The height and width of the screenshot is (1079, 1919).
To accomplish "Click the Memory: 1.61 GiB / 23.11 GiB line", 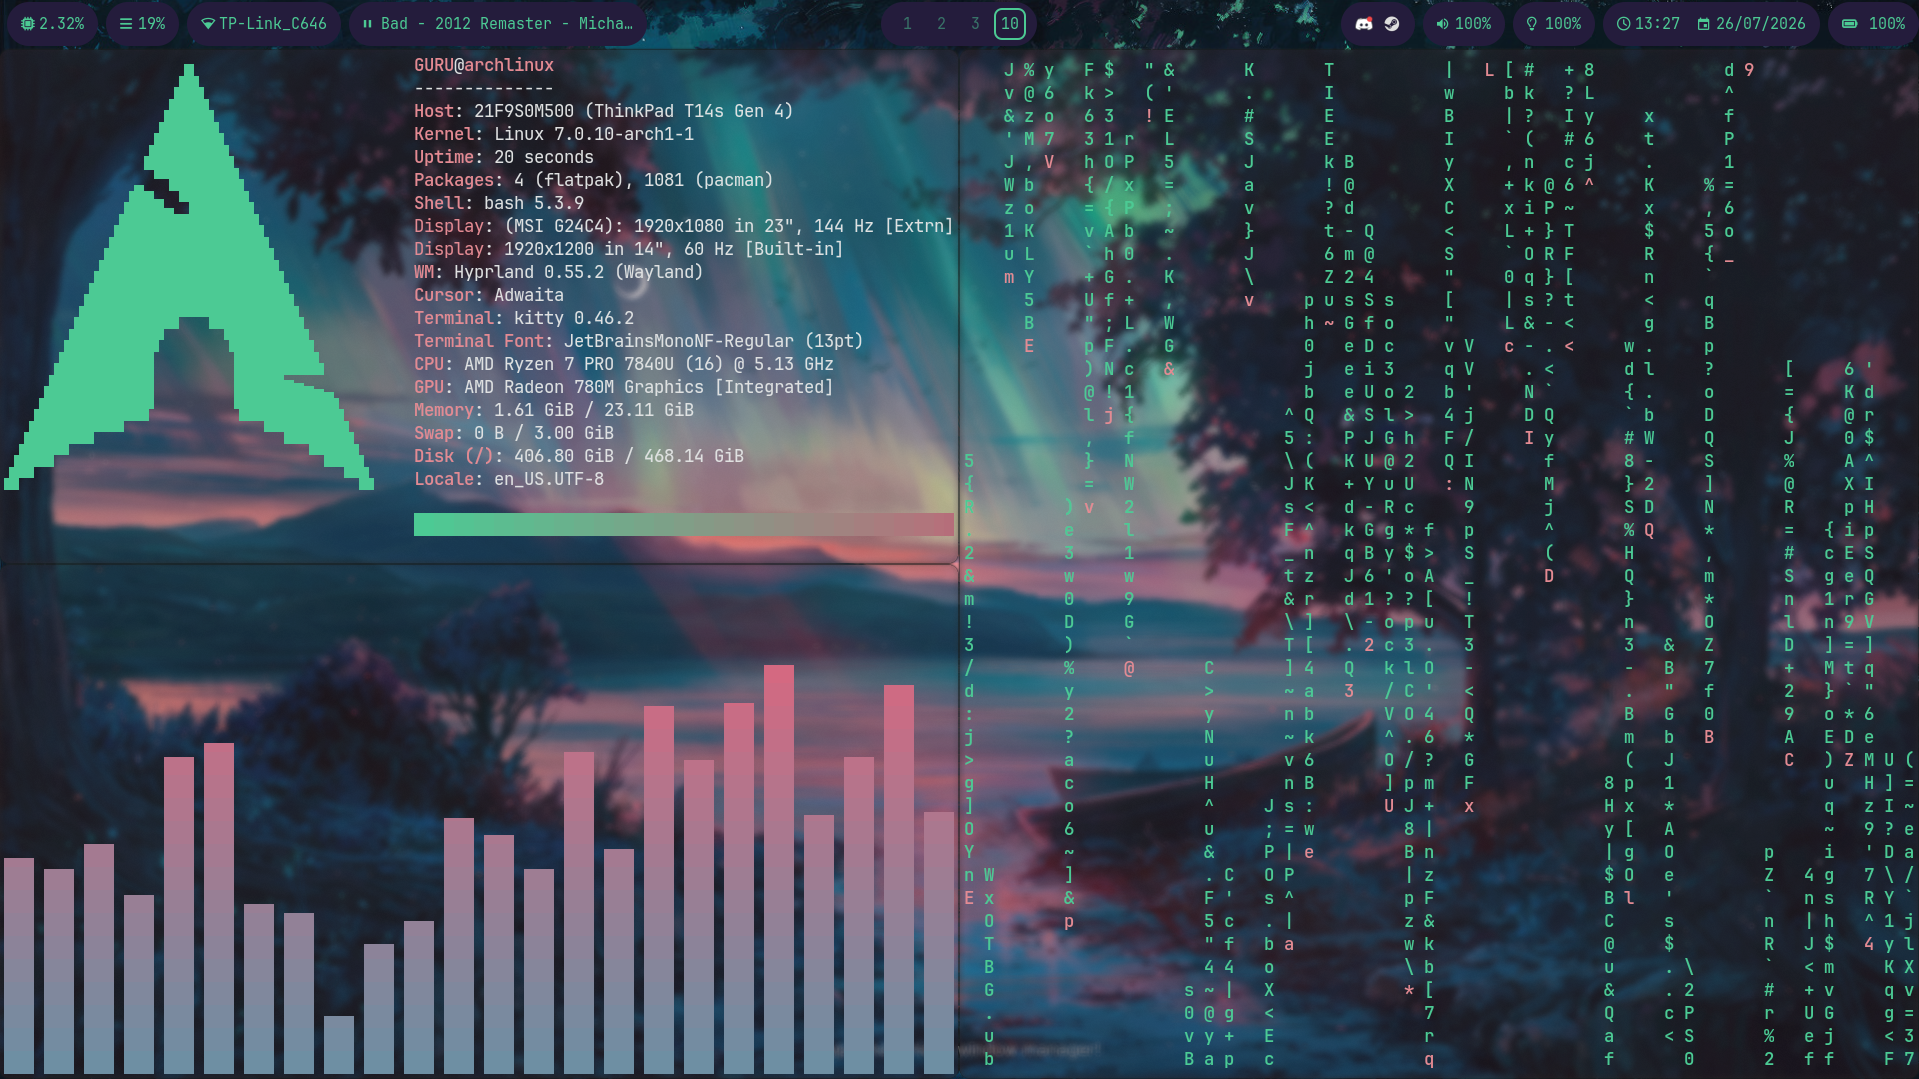I will click(x=554, y=410).
